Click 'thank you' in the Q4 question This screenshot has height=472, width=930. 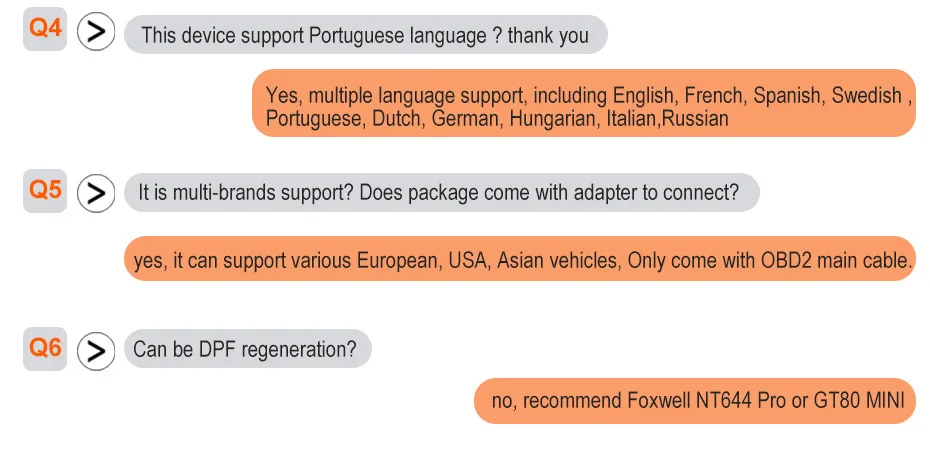point(548,36)
